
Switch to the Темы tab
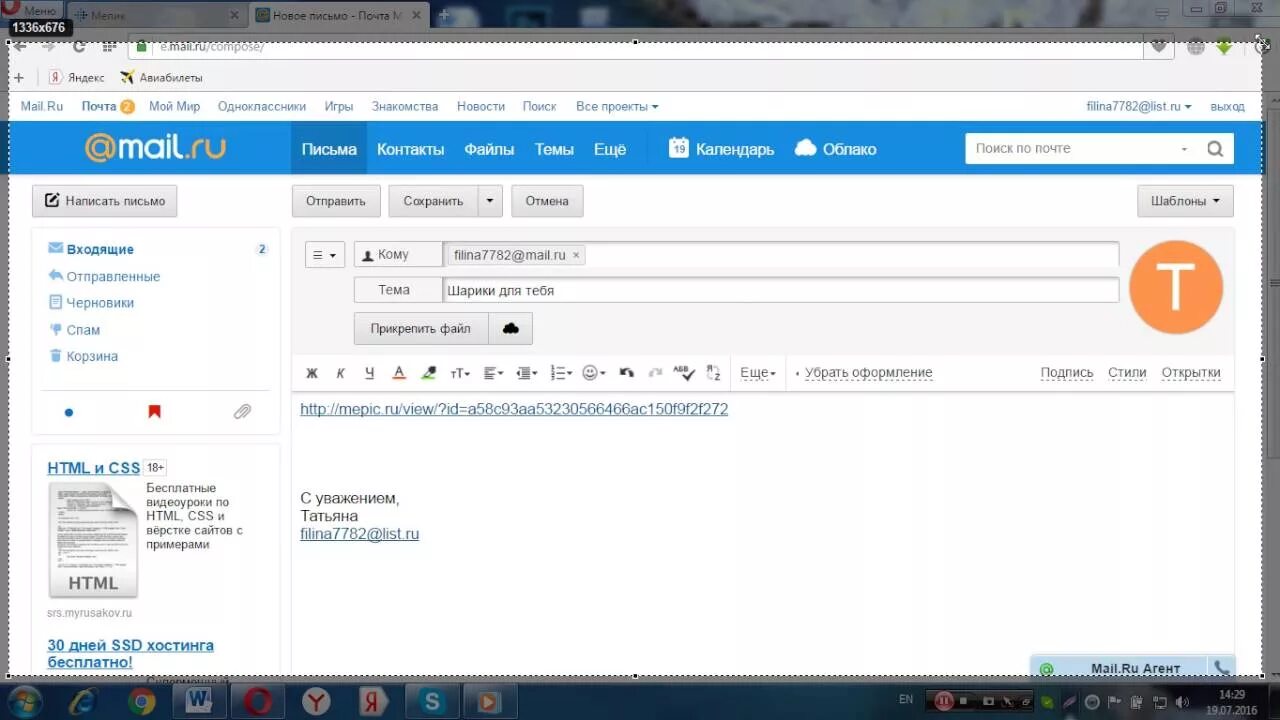[x=554, y=149]
